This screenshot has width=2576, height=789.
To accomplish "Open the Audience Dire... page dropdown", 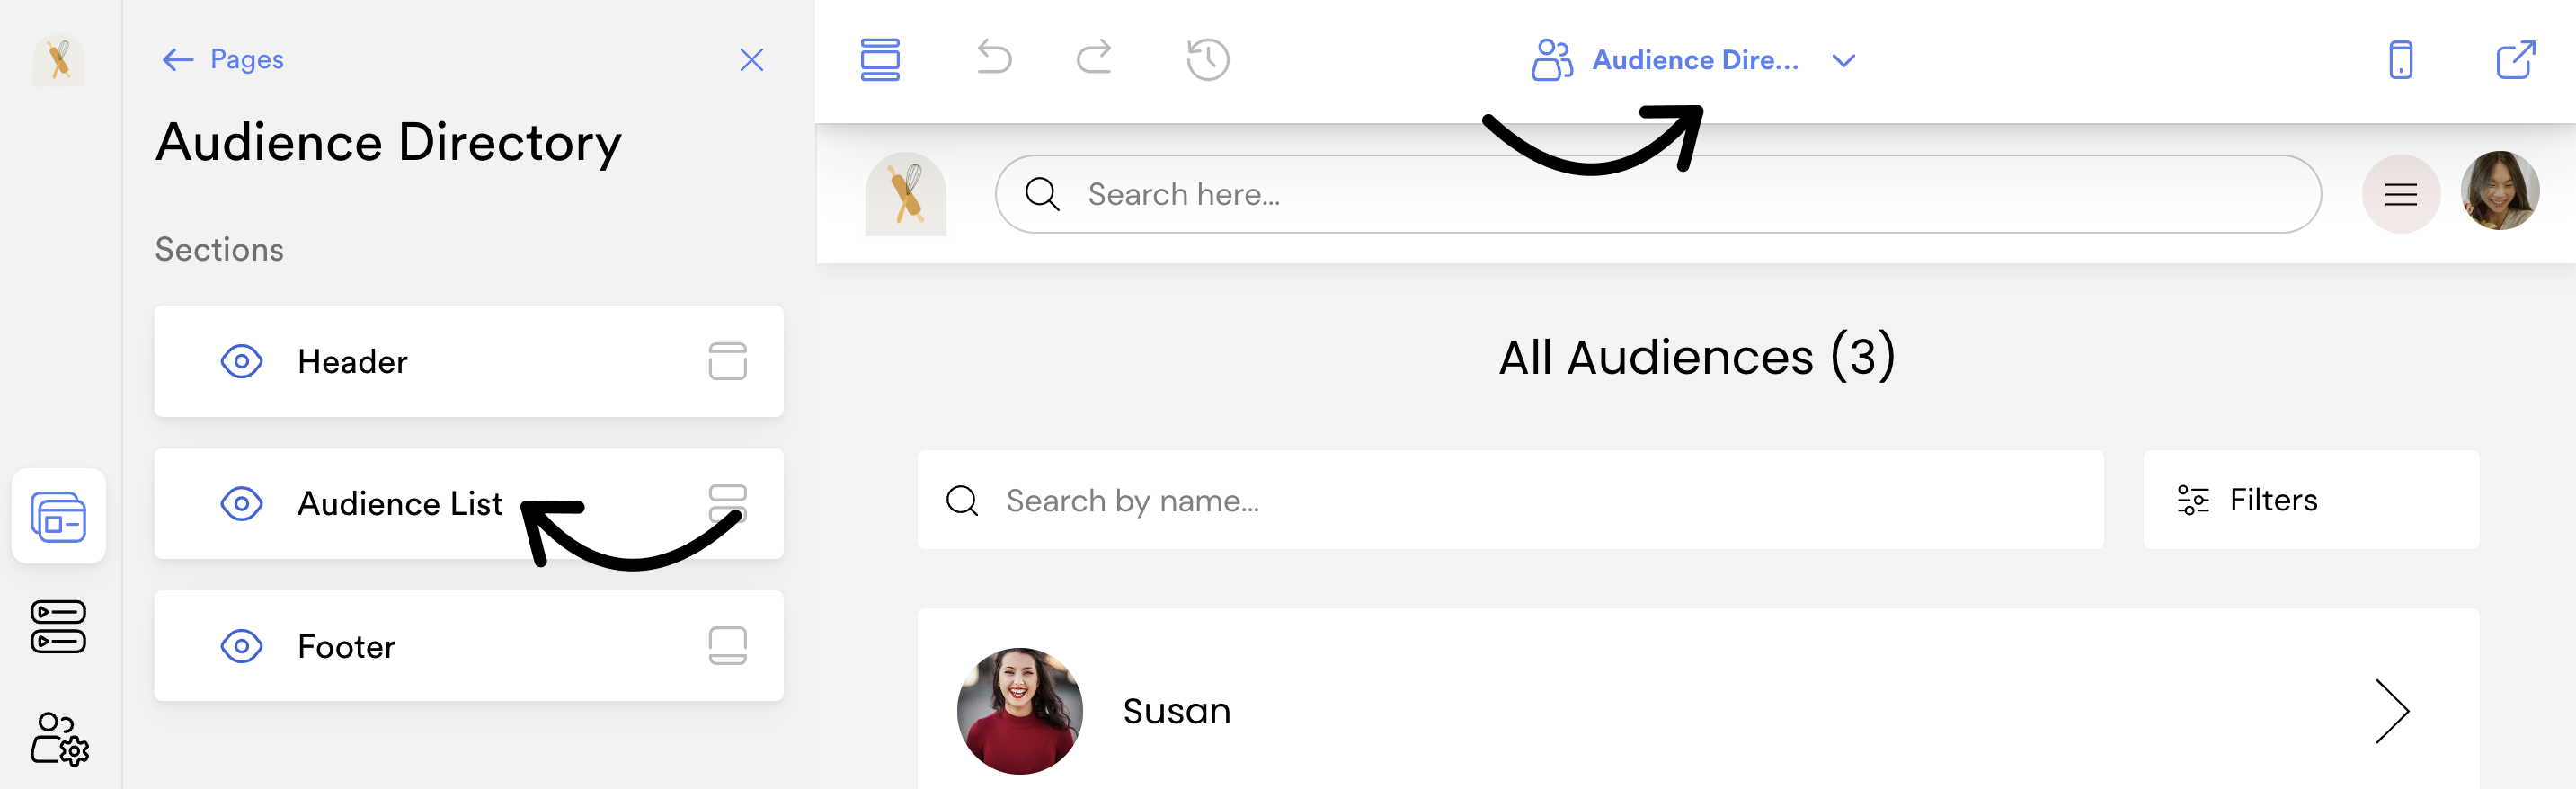I will (x=1693, y=60).
